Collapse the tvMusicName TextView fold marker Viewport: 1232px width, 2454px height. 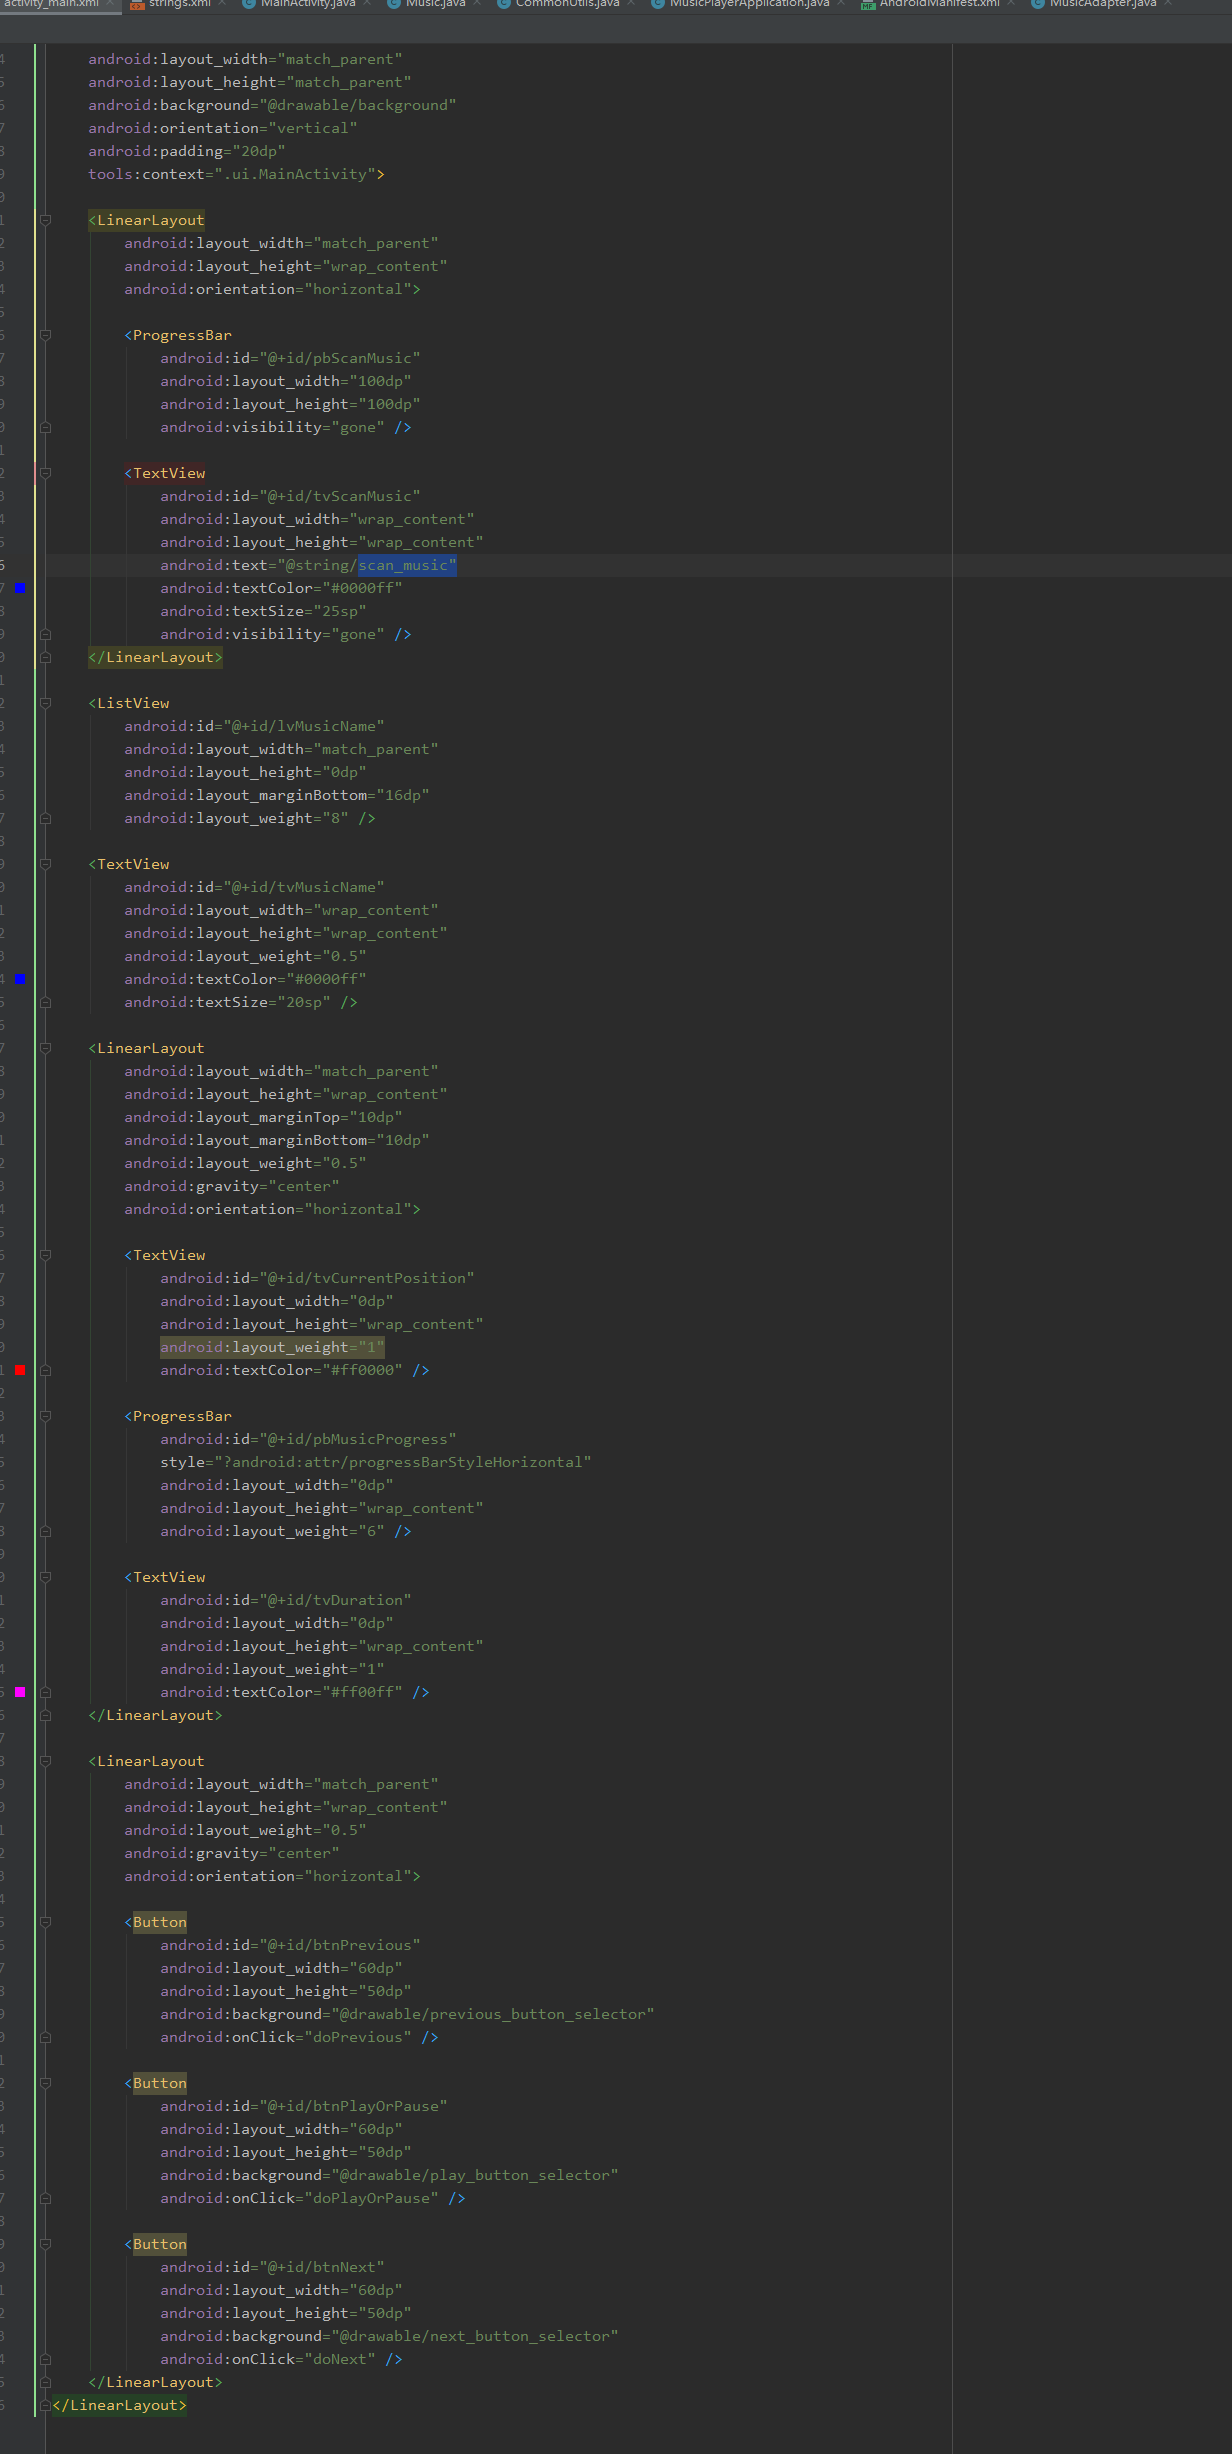[45, 864]
